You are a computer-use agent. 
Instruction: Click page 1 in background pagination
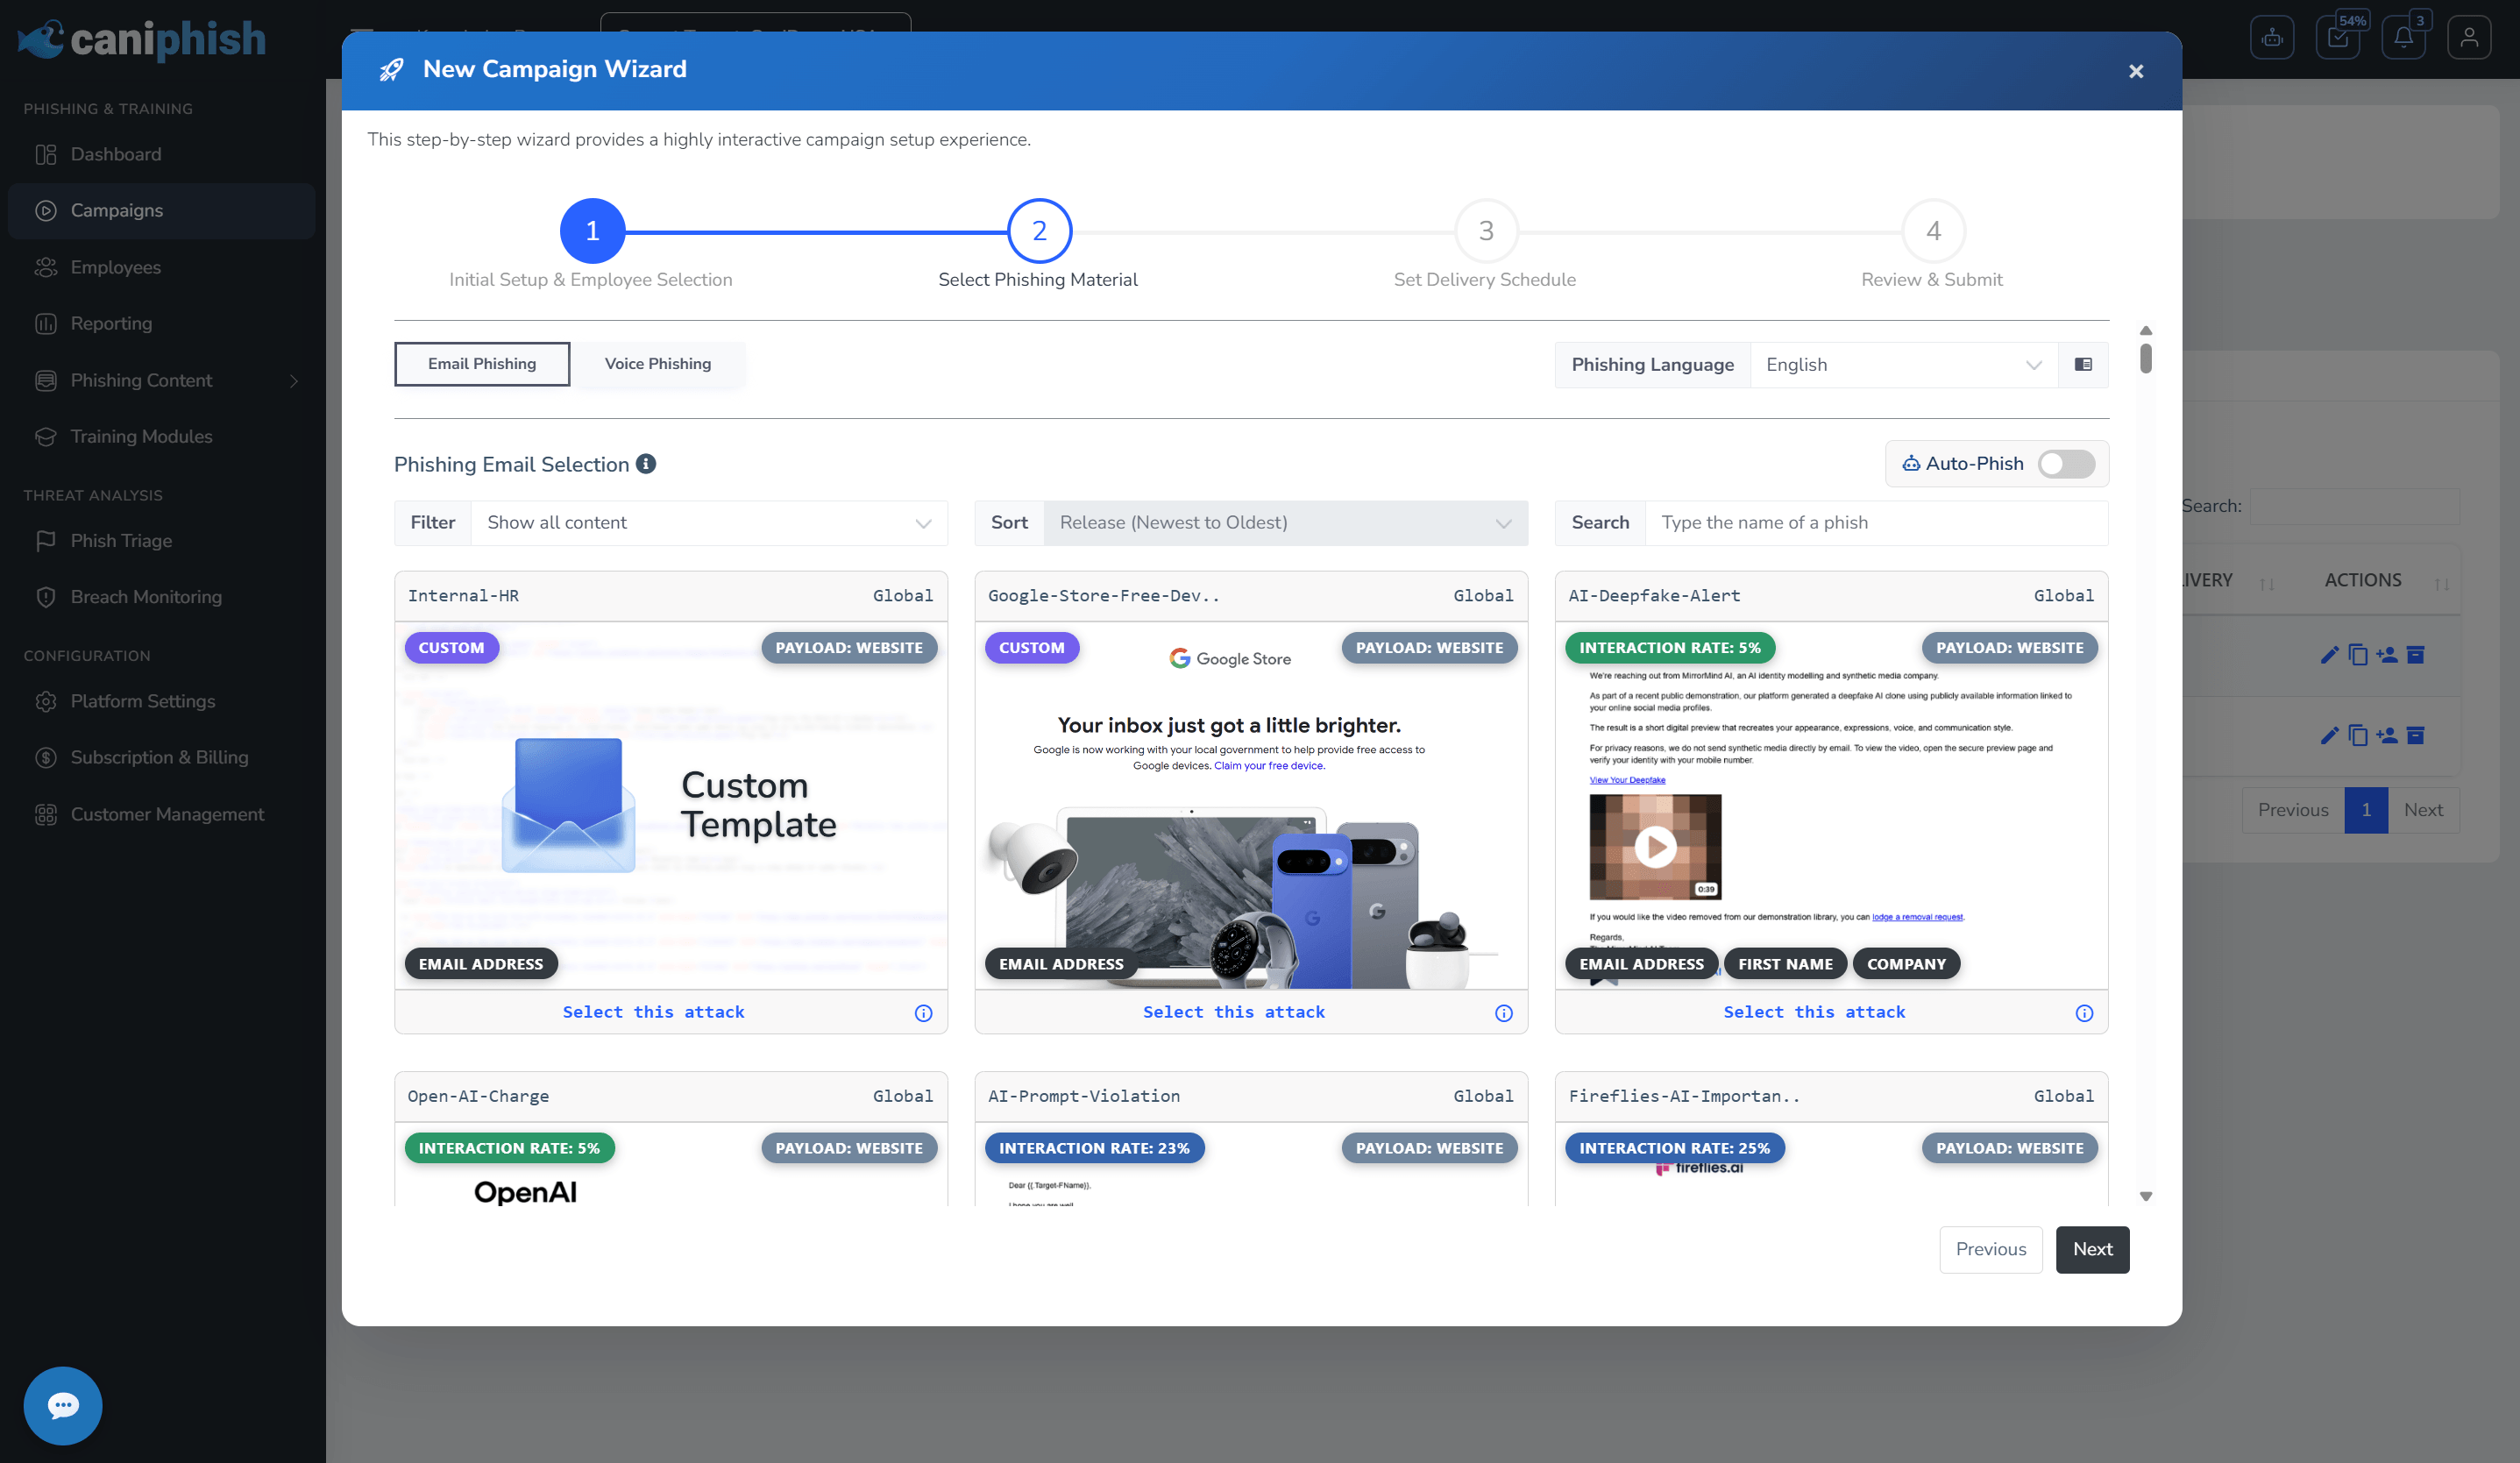click(x=2366, y=810)
